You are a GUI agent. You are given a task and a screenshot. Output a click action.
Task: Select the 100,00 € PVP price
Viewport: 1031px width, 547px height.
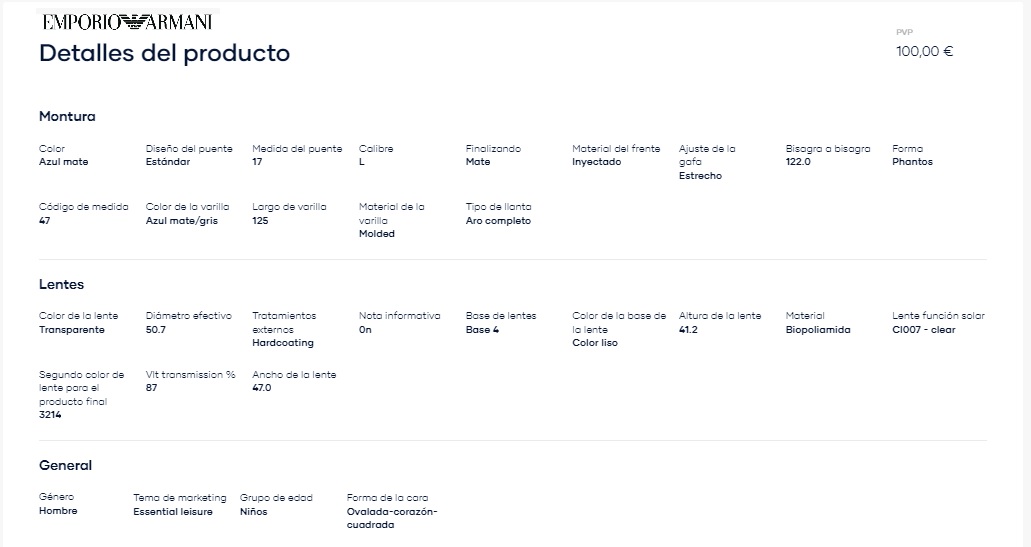click(x=924, y=51)
